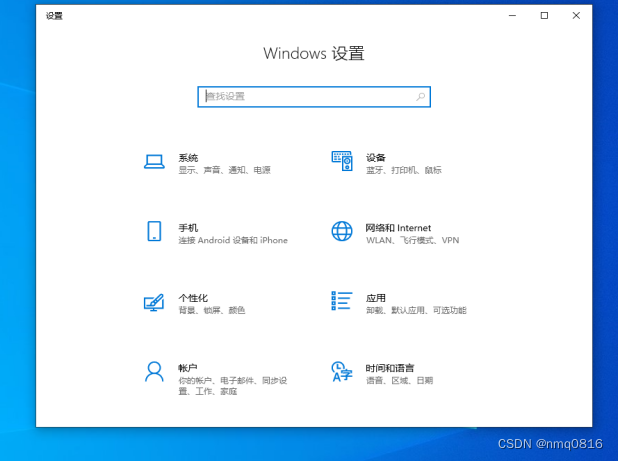Click the 背景、锁屏、颜色 description
This screenshot has width=619, height=461.
pyautogui.click(x=212, y=310)
